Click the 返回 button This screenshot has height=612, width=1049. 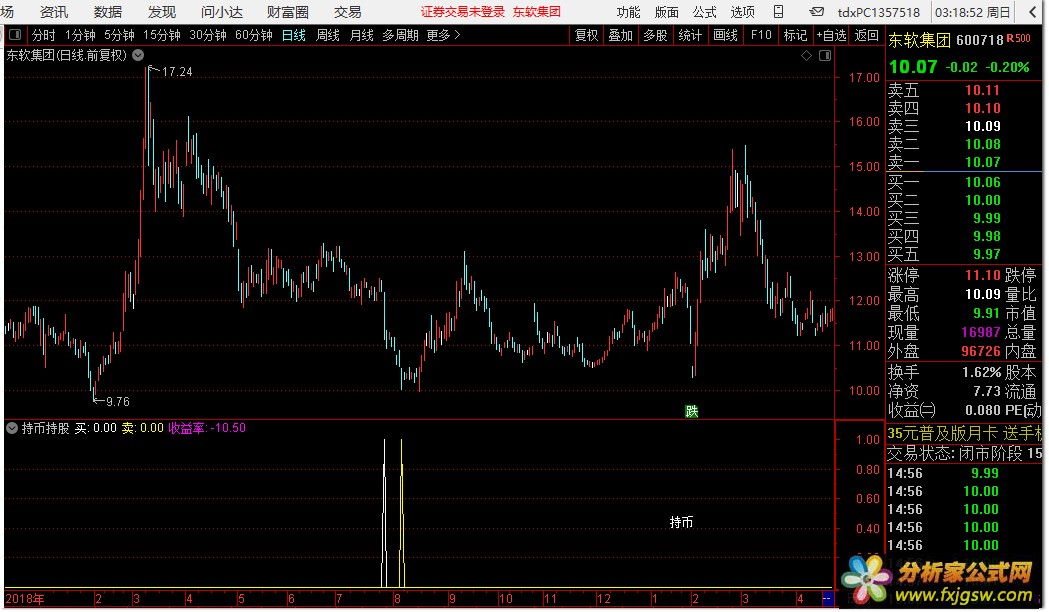coord(867,35)
